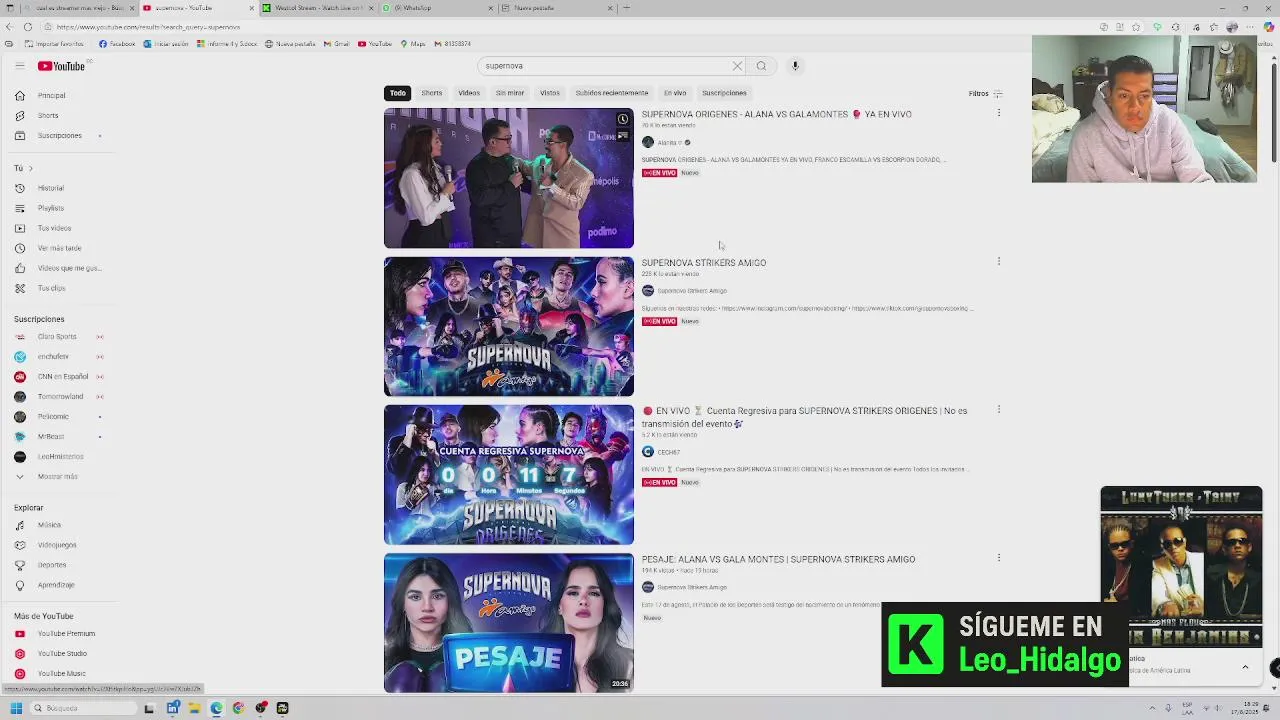
Task: Open the PESAJE video thumbnail
Action: tap(509, 623)
